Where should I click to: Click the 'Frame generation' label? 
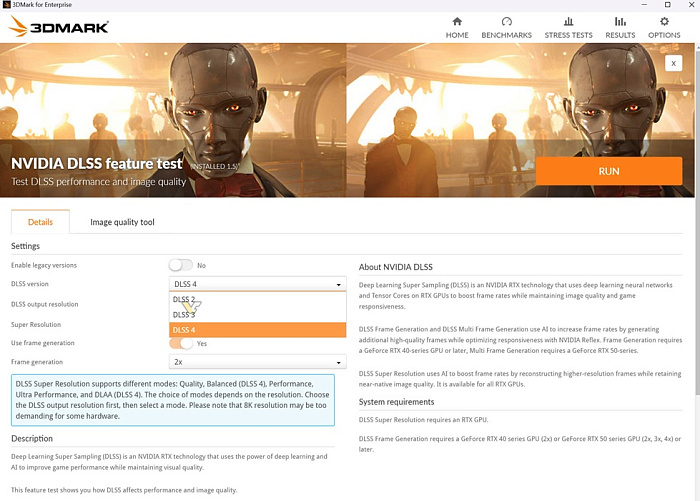point(37,362)
